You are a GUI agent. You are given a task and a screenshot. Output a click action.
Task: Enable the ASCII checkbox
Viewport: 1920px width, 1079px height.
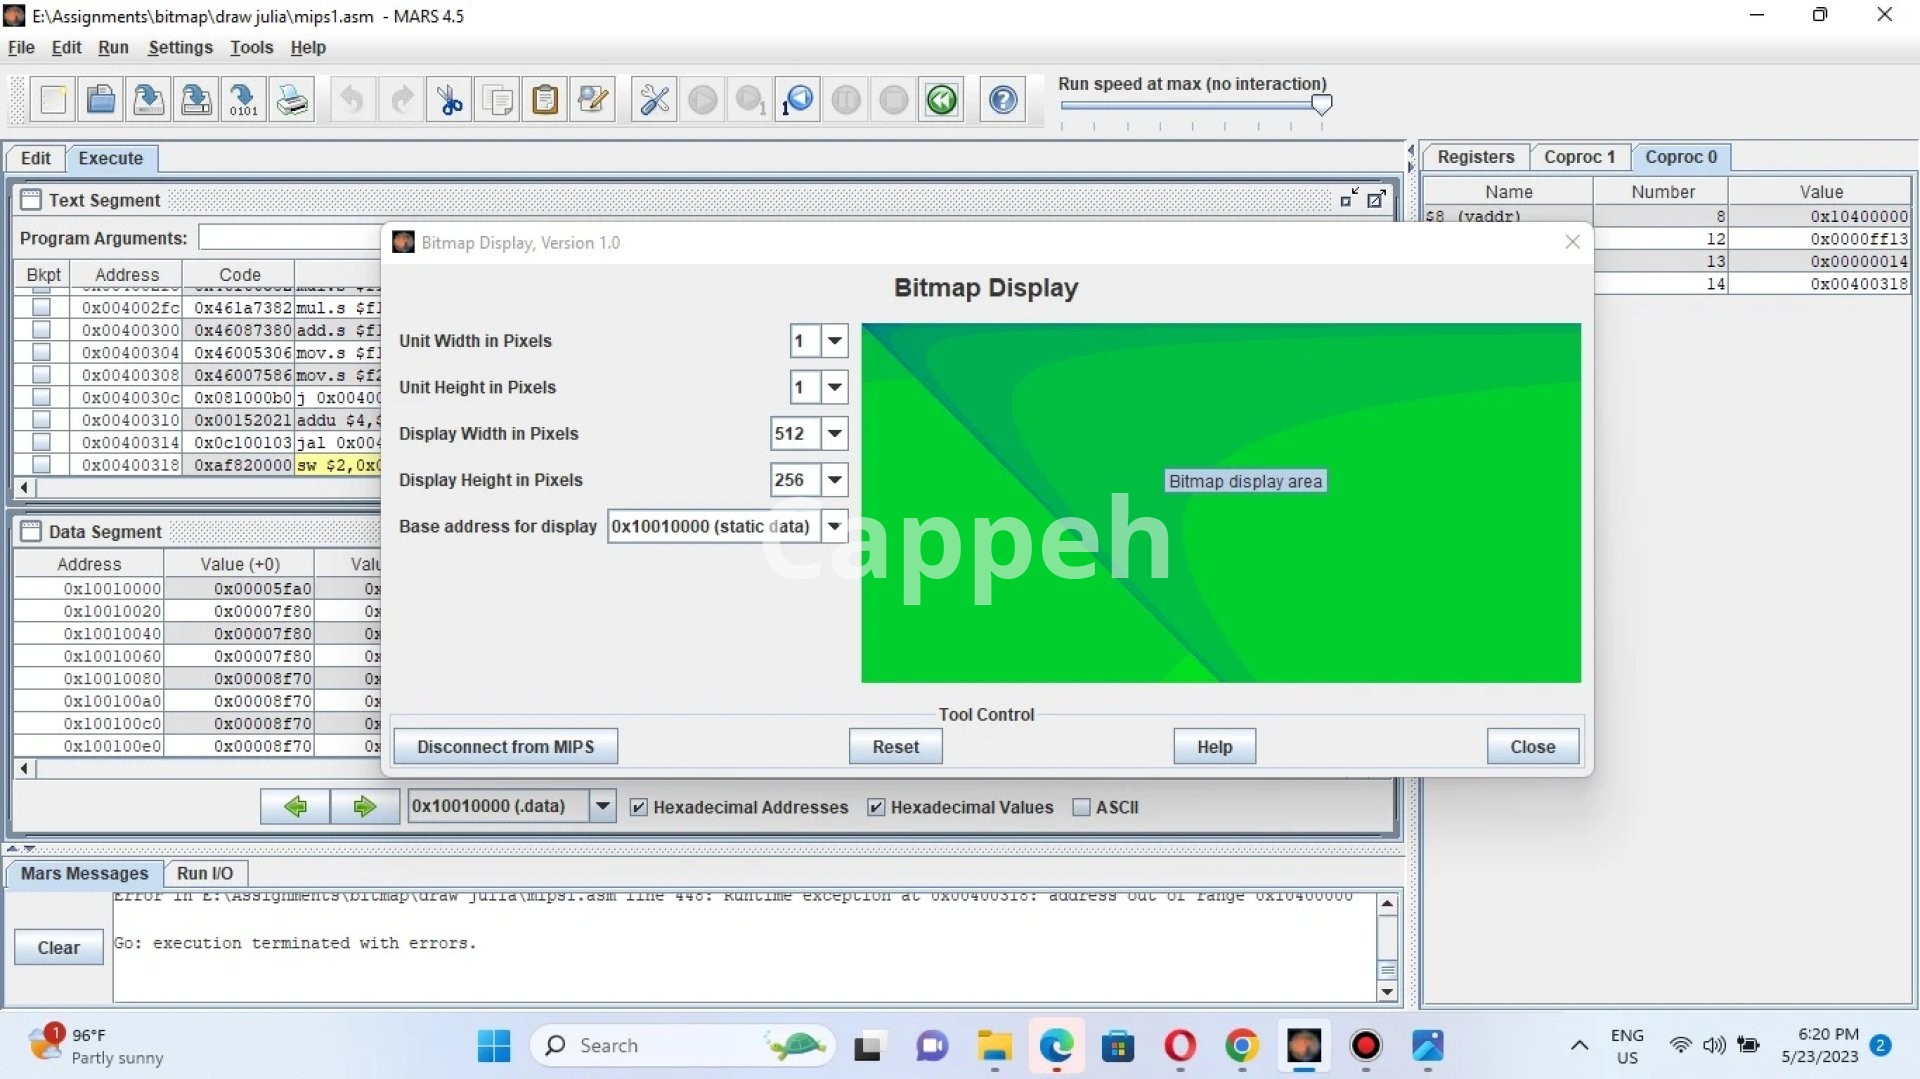pos(1081,808)
